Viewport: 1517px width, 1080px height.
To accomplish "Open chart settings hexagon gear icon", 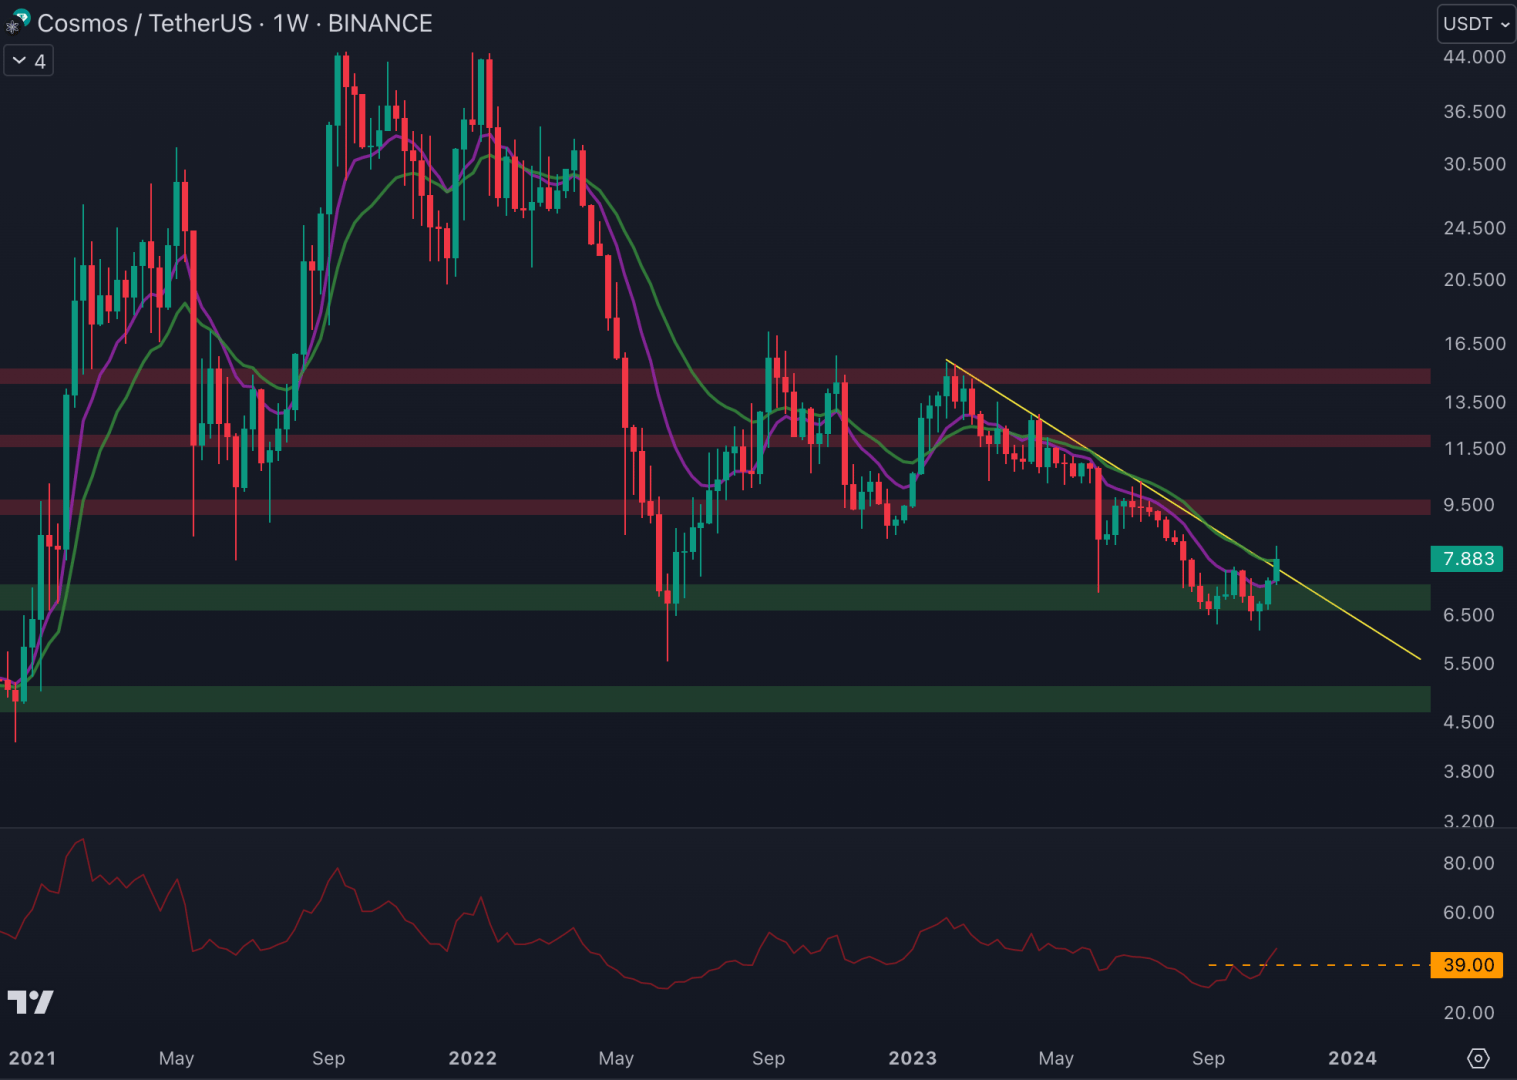I will coord(1478,1058).
